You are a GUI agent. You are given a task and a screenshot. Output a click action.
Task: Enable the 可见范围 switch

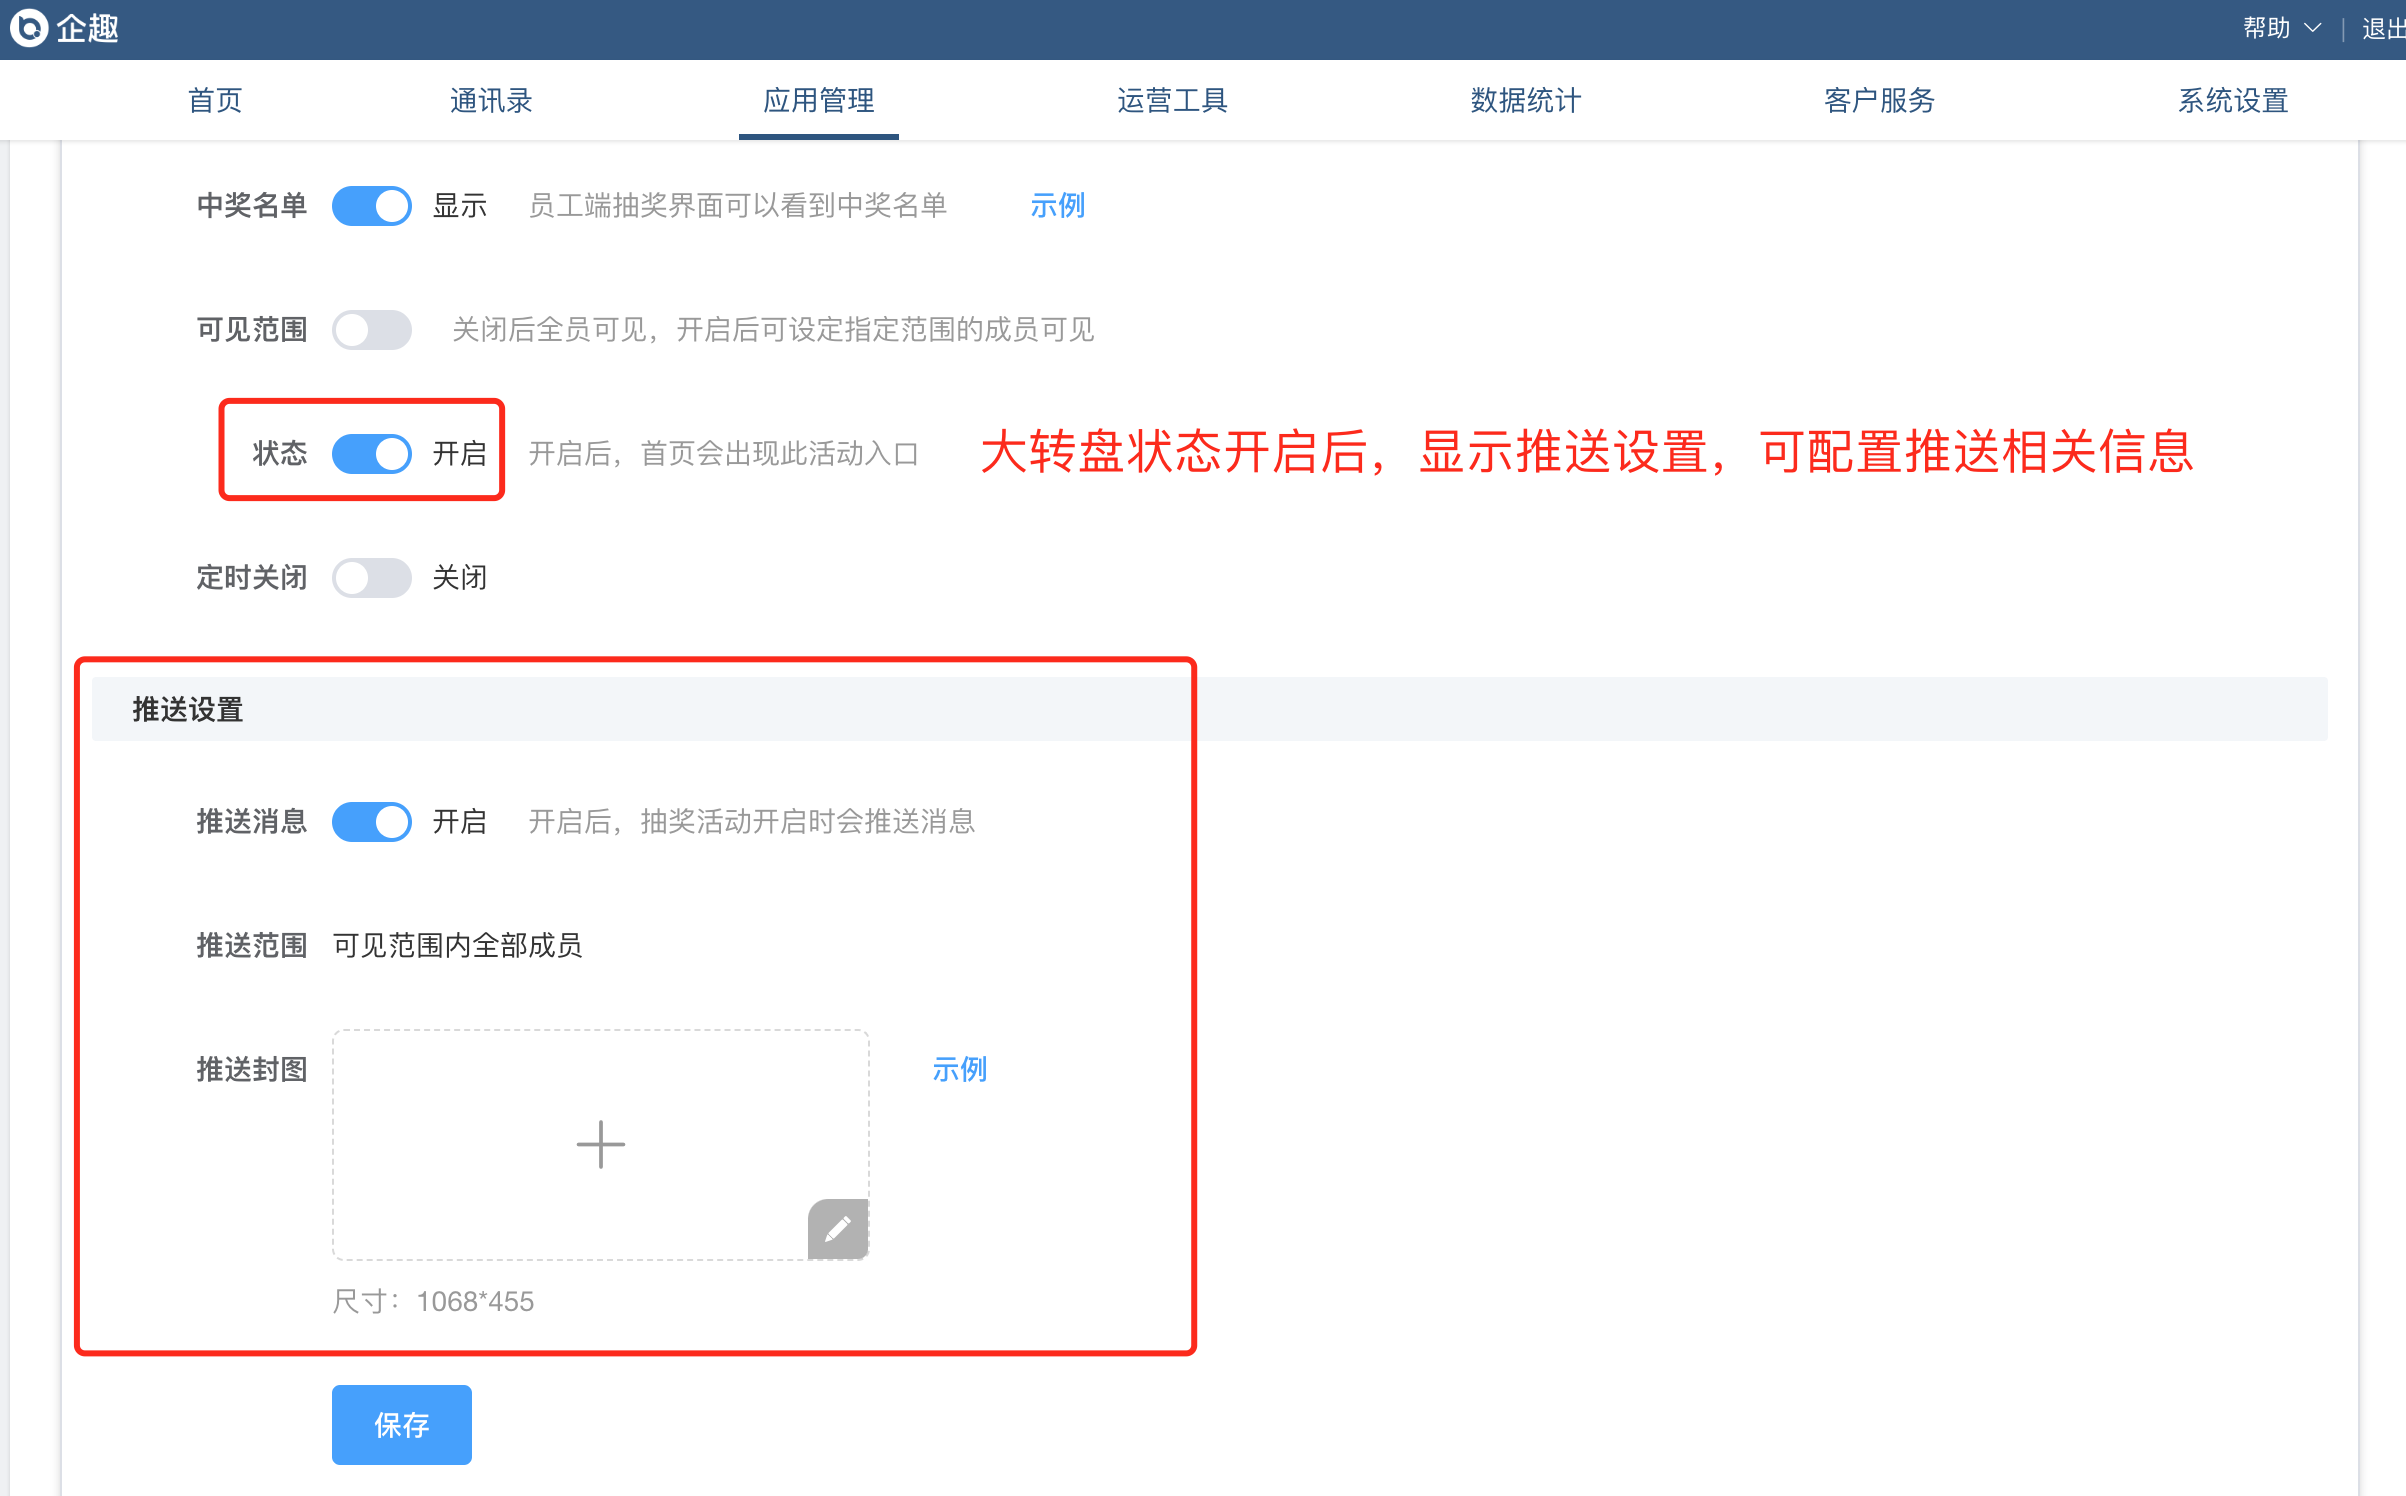pos(371,330)
